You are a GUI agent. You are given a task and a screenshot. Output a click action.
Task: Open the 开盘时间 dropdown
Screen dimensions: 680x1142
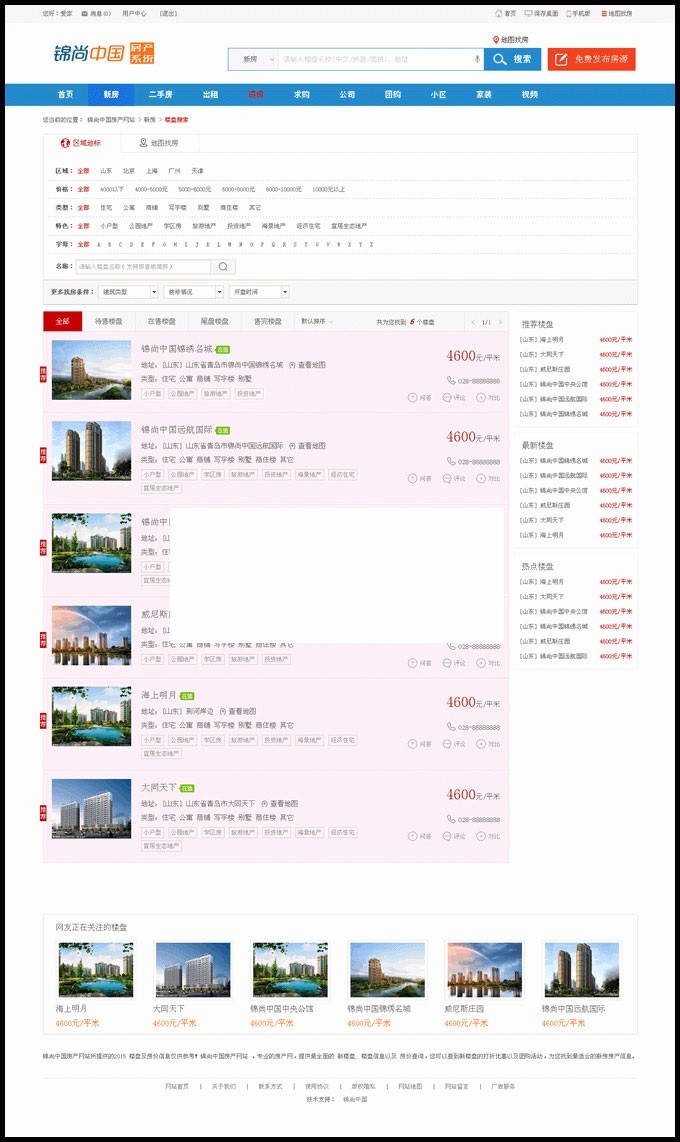click(x=259, y=292)
